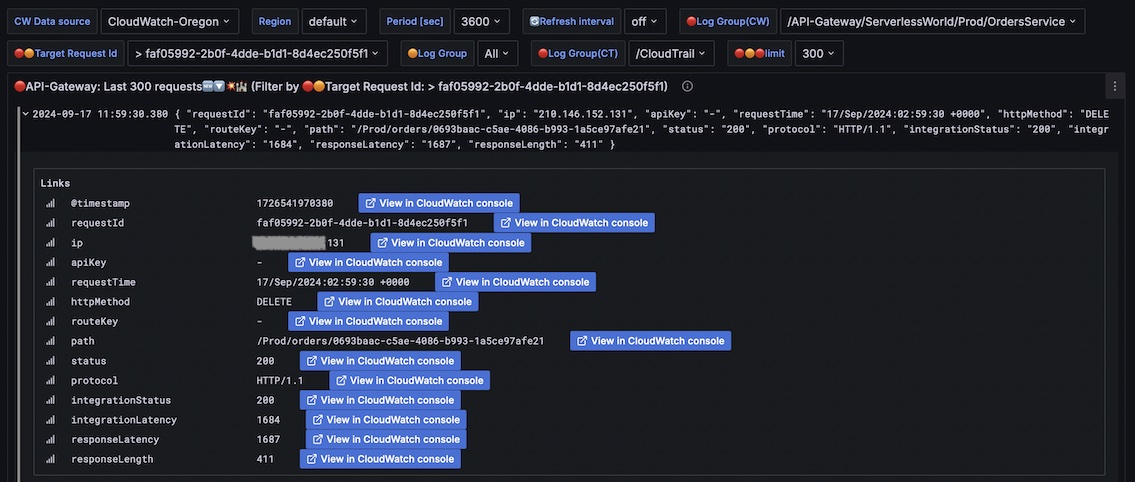Change the Period 3600 dropdown
The image size is (1135, 482).
tap(482, 21)
